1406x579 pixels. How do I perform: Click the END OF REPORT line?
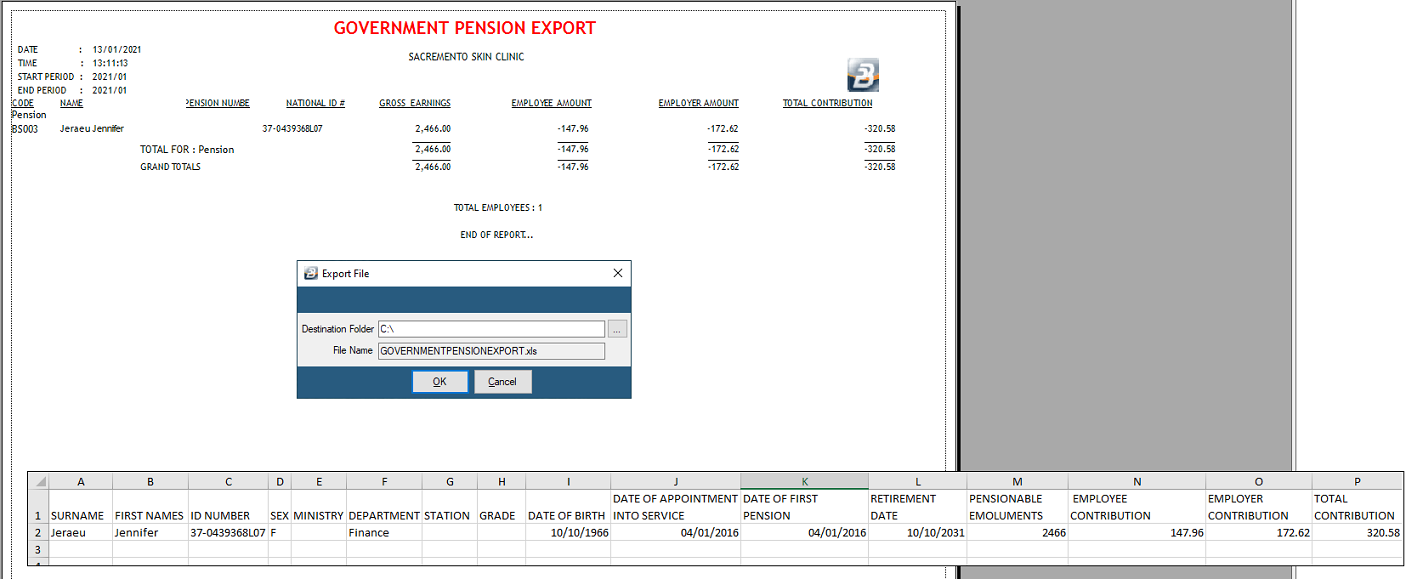(497, 235)
